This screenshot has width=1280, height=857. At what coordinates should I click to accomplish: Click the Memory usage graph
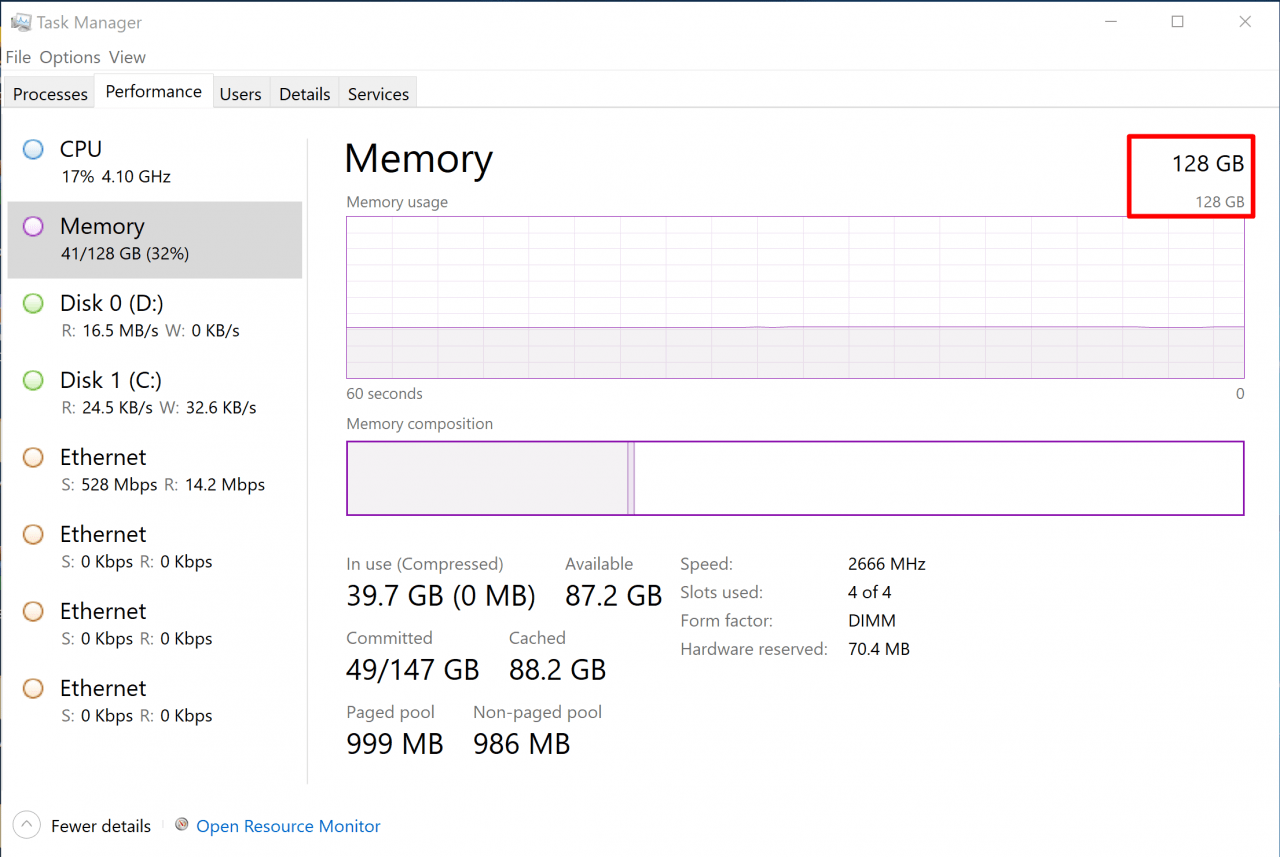point(795,297)
